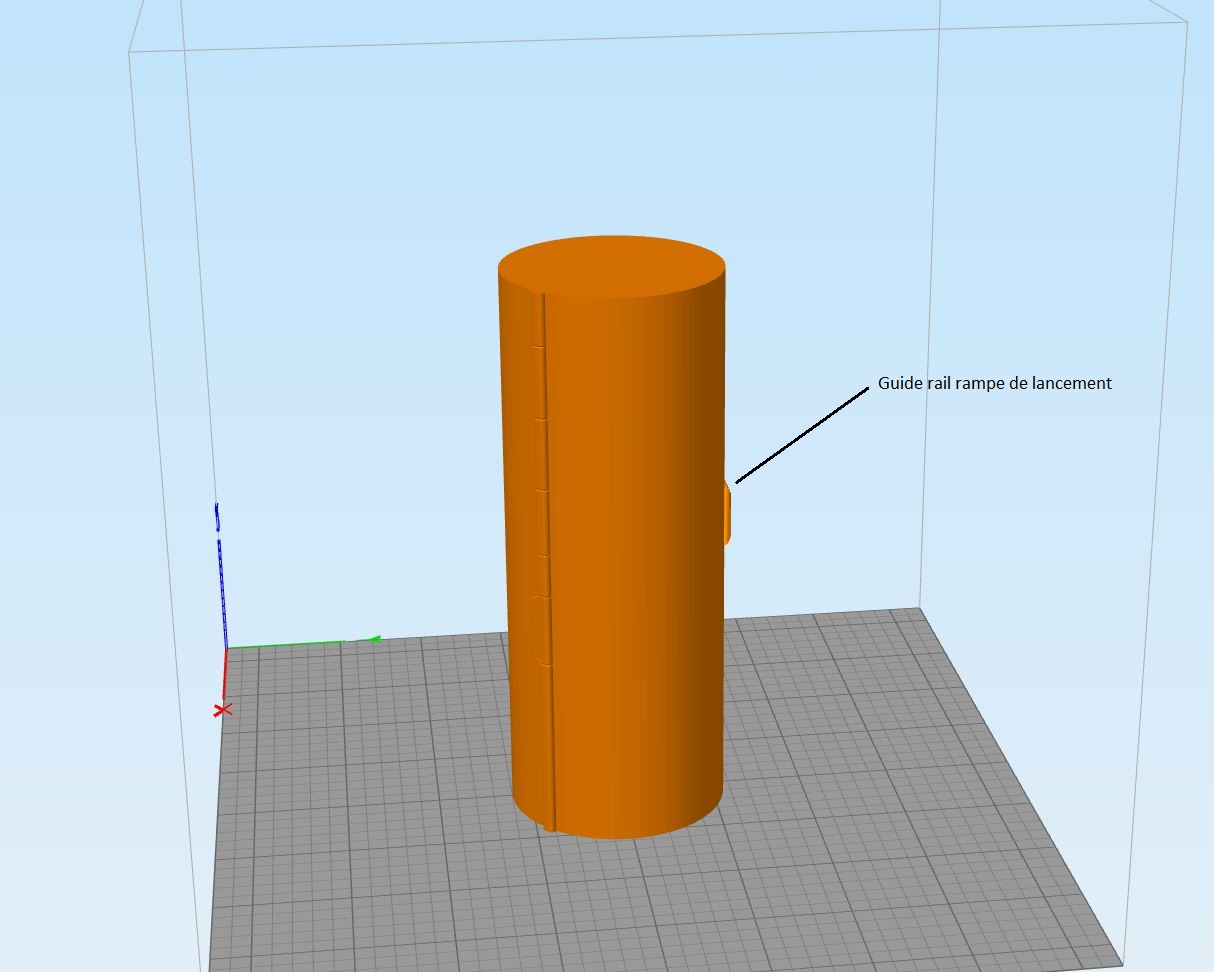Select the orange guide rail lug
The image size is (1214, 972).
(728, 514)
